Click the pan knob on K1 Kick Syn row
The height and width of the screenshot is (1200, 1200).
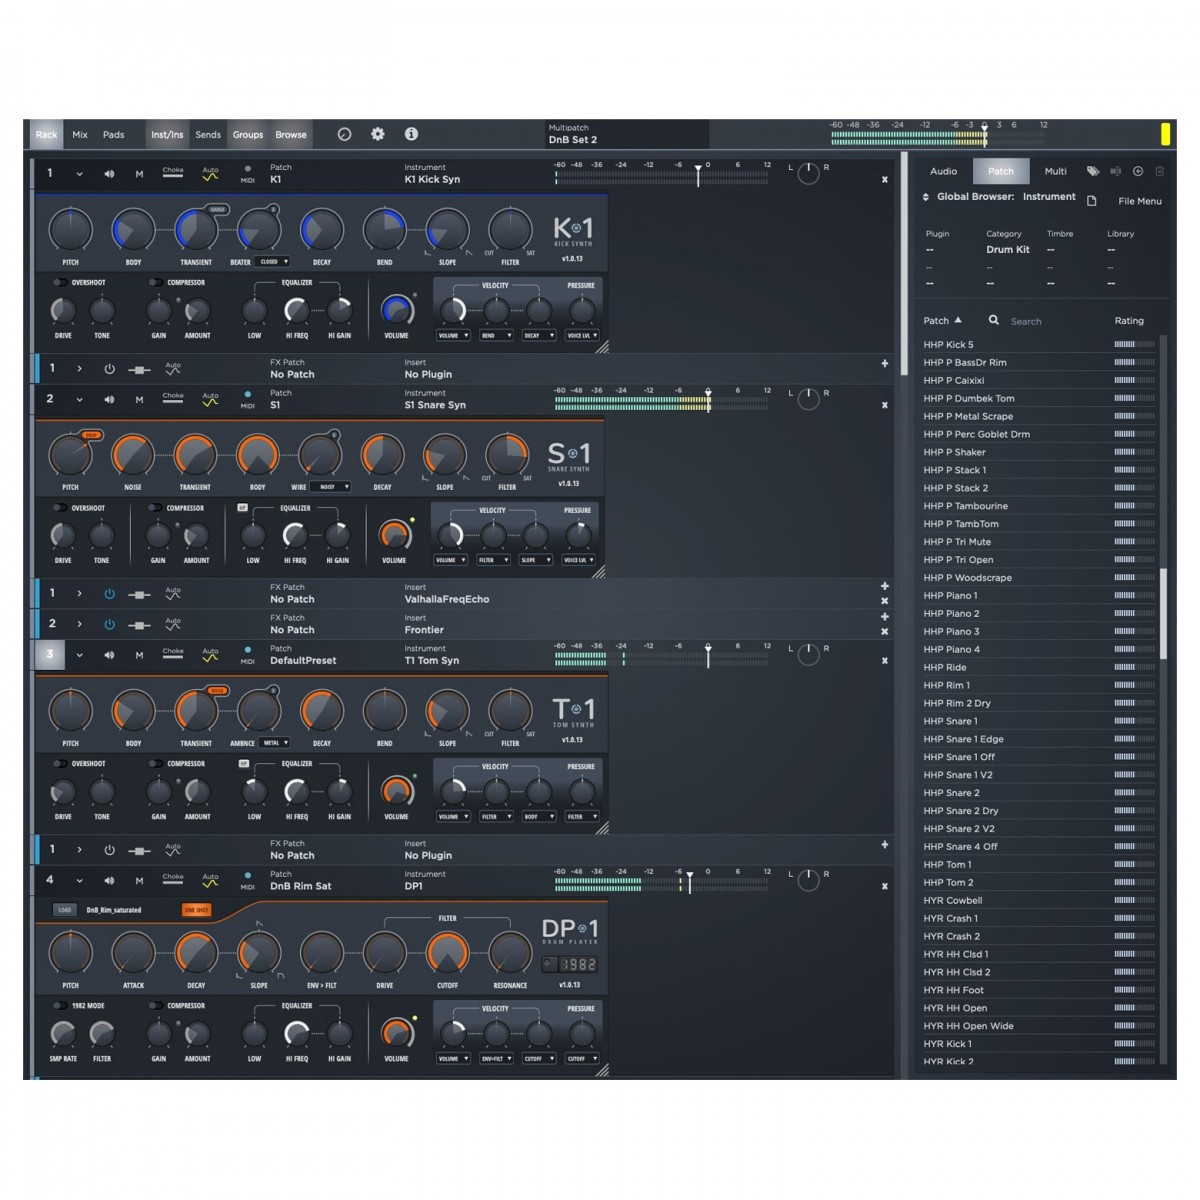click(x=808, y=174)
